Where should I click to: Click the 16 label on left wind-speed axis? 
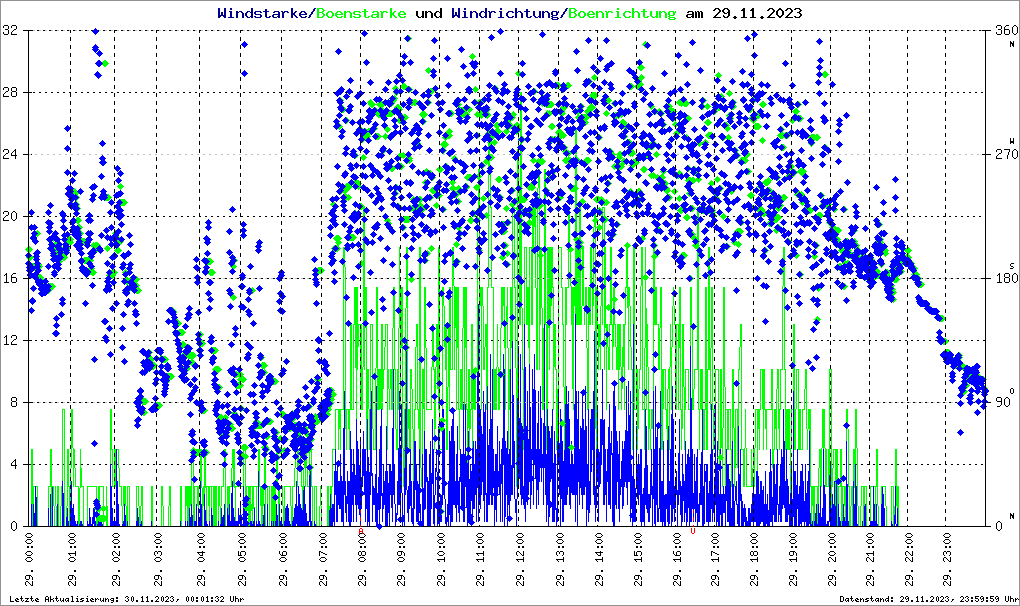11,279
